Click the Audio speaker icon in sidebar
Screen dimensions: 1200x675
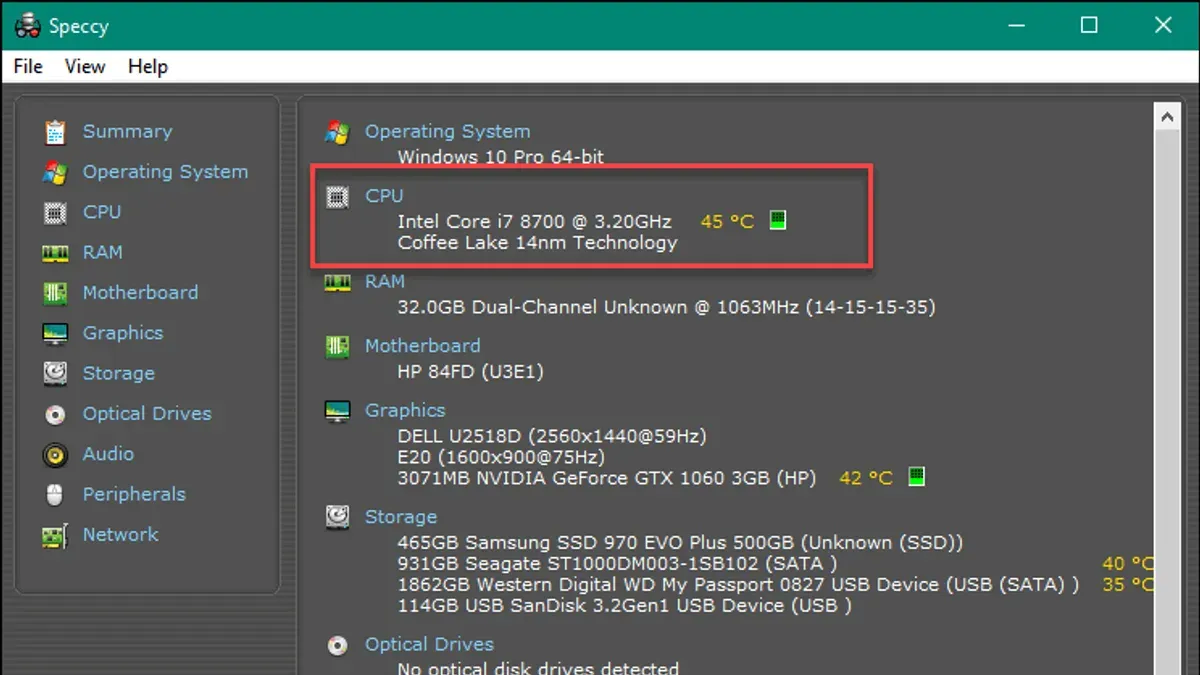pos(55,454)
